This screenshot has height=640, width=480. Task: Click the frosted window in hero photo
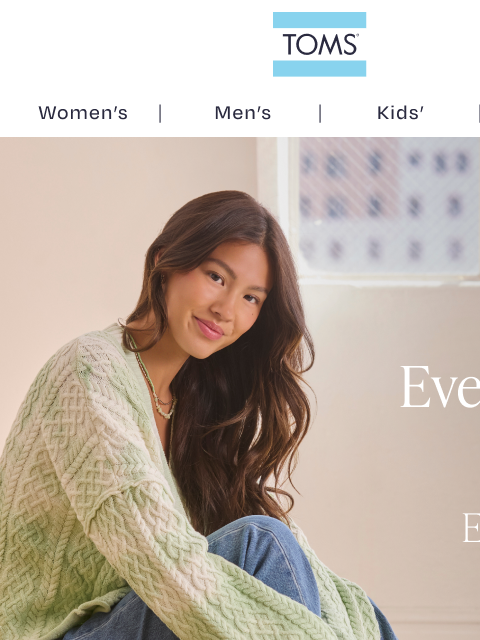[x=388, y=206]
